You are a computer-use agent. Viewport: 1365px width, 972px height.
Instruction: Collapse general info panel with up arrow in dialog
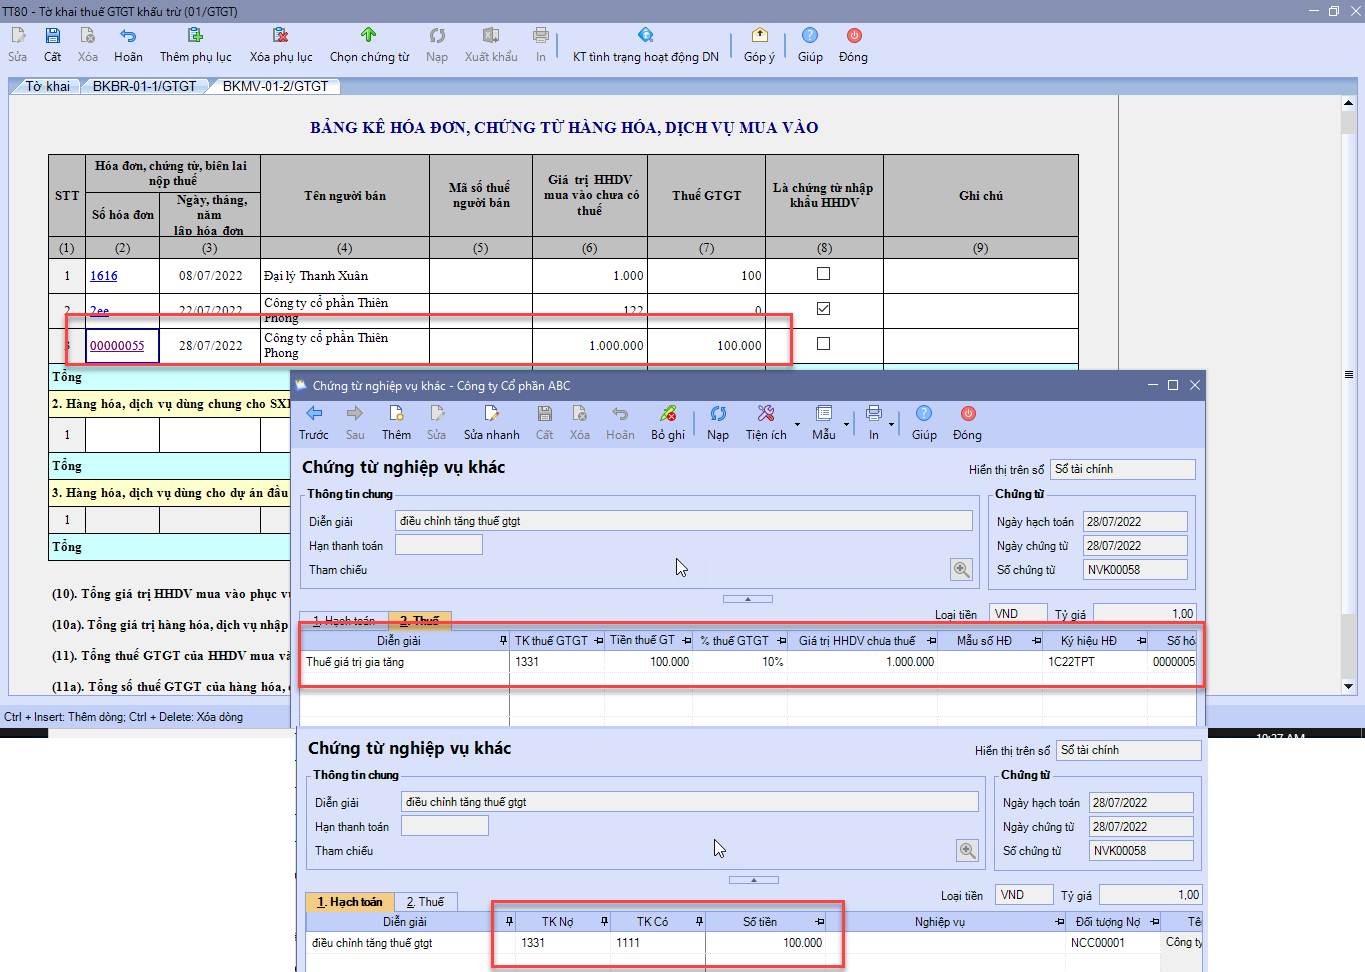748,599
